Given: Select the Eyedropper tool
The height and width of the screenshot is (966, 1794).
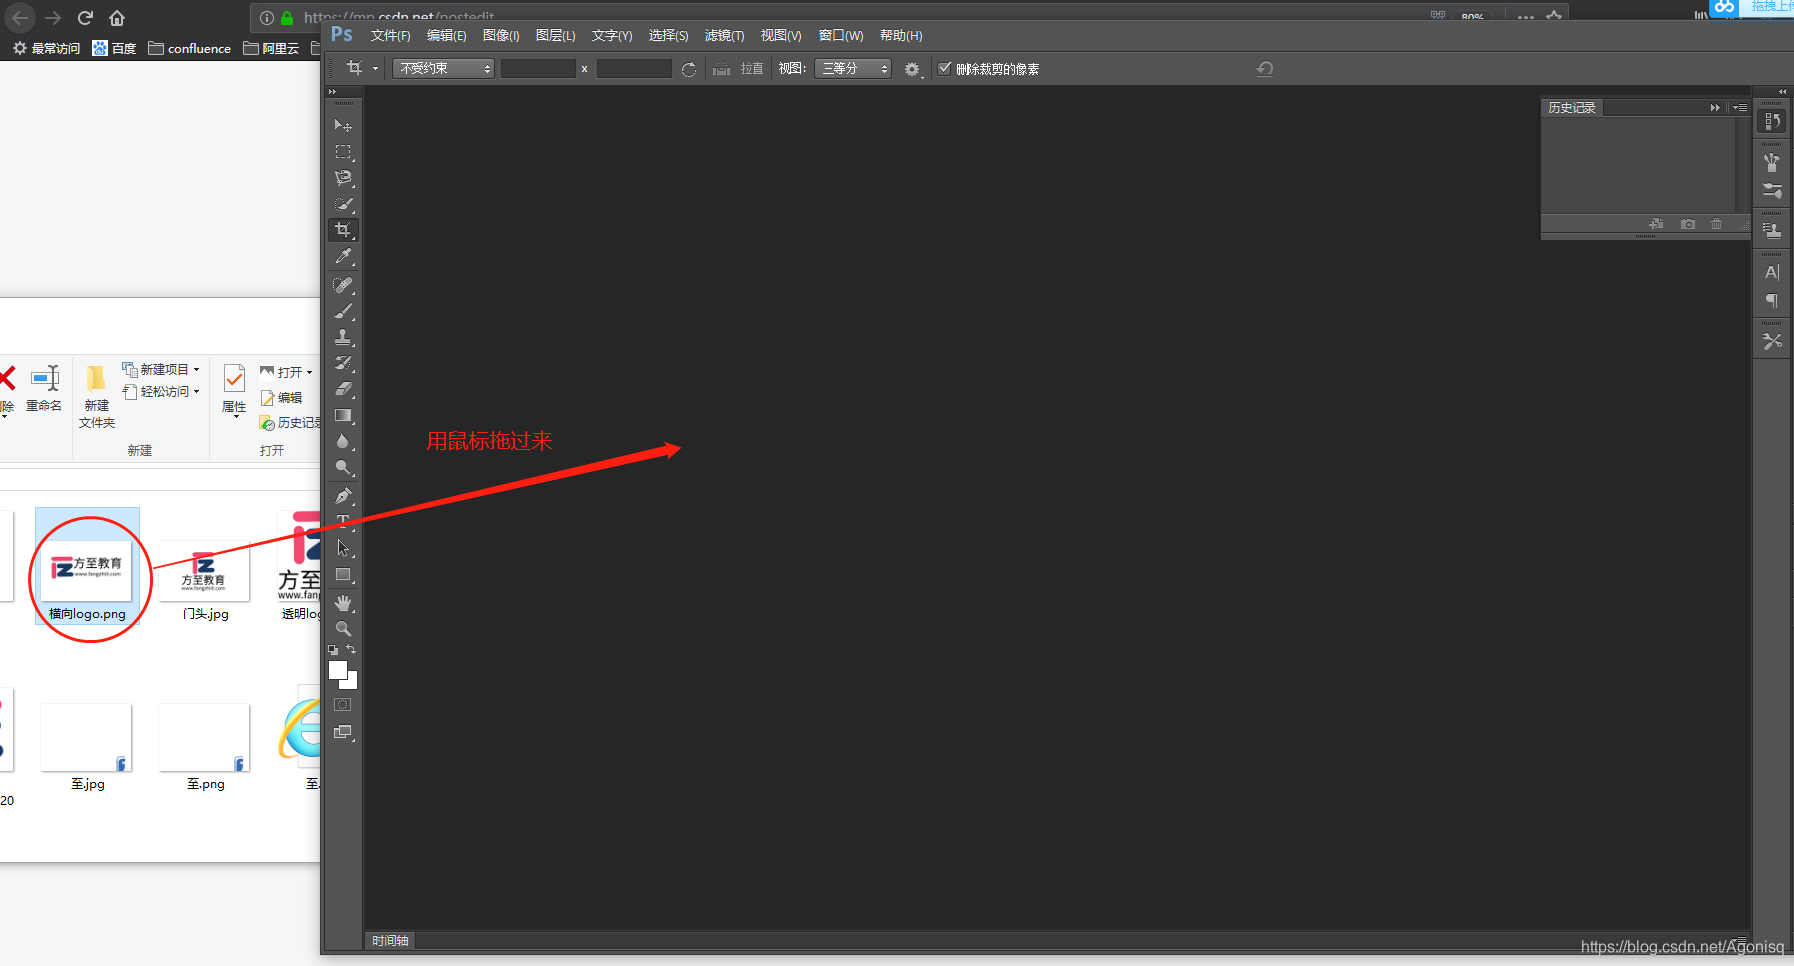Looking at the screenshot, I should pyautogui.click(x=343, y=257).
